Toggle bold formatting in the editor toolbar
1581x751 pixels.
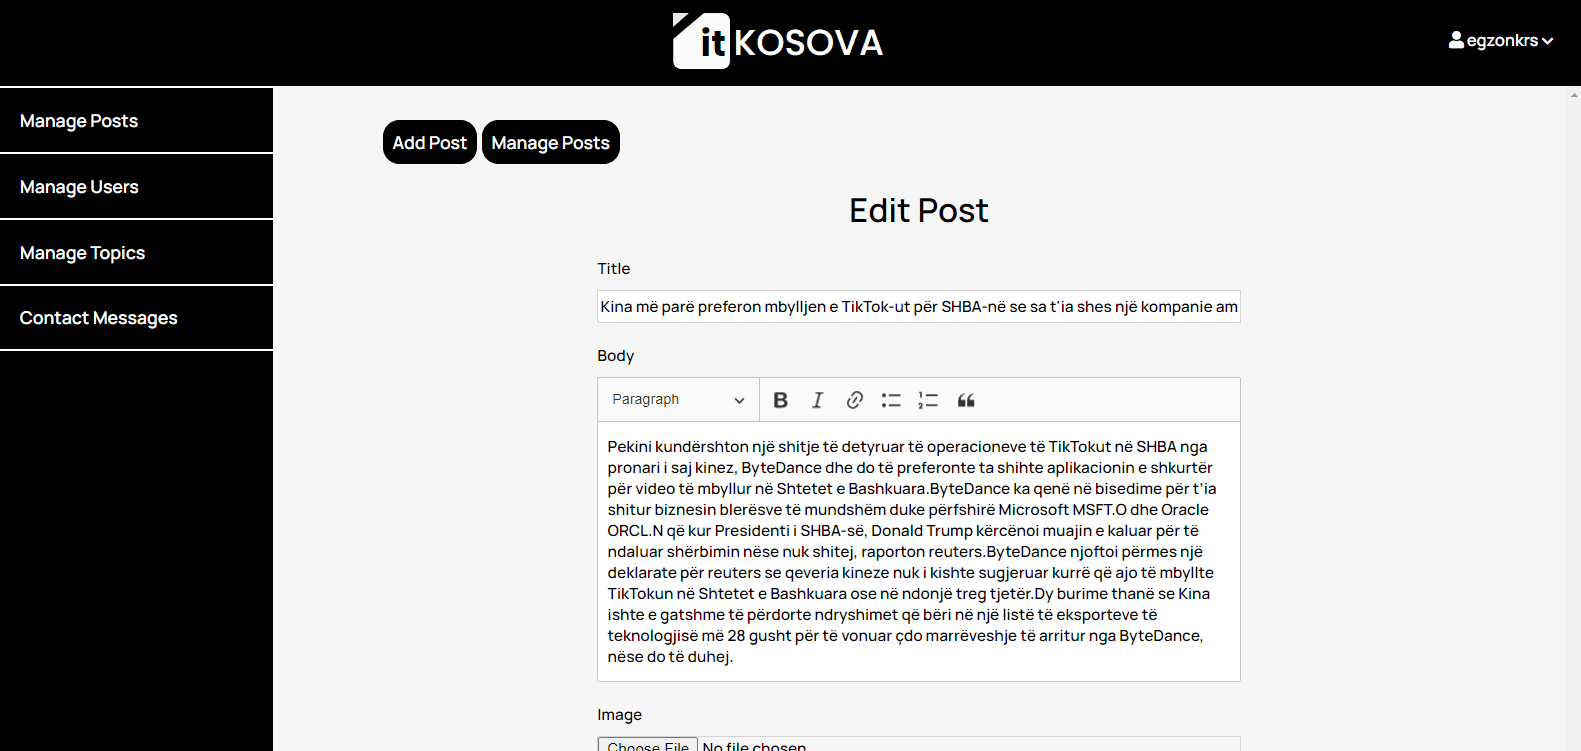pos(781,400)
